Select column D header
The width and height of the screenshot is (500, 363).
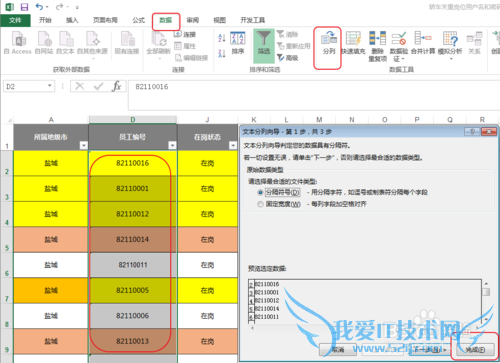[133, 120]
